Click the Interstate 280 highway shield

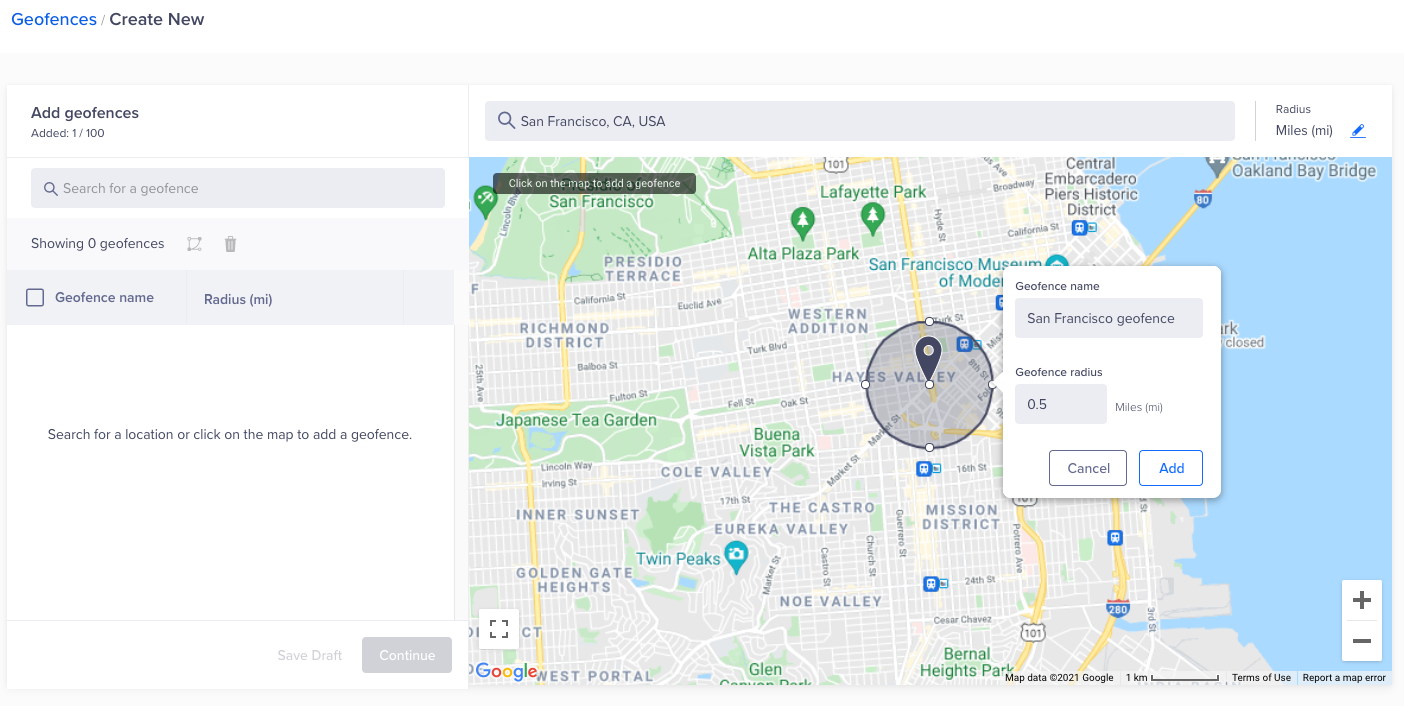[x=1118, y=607]
